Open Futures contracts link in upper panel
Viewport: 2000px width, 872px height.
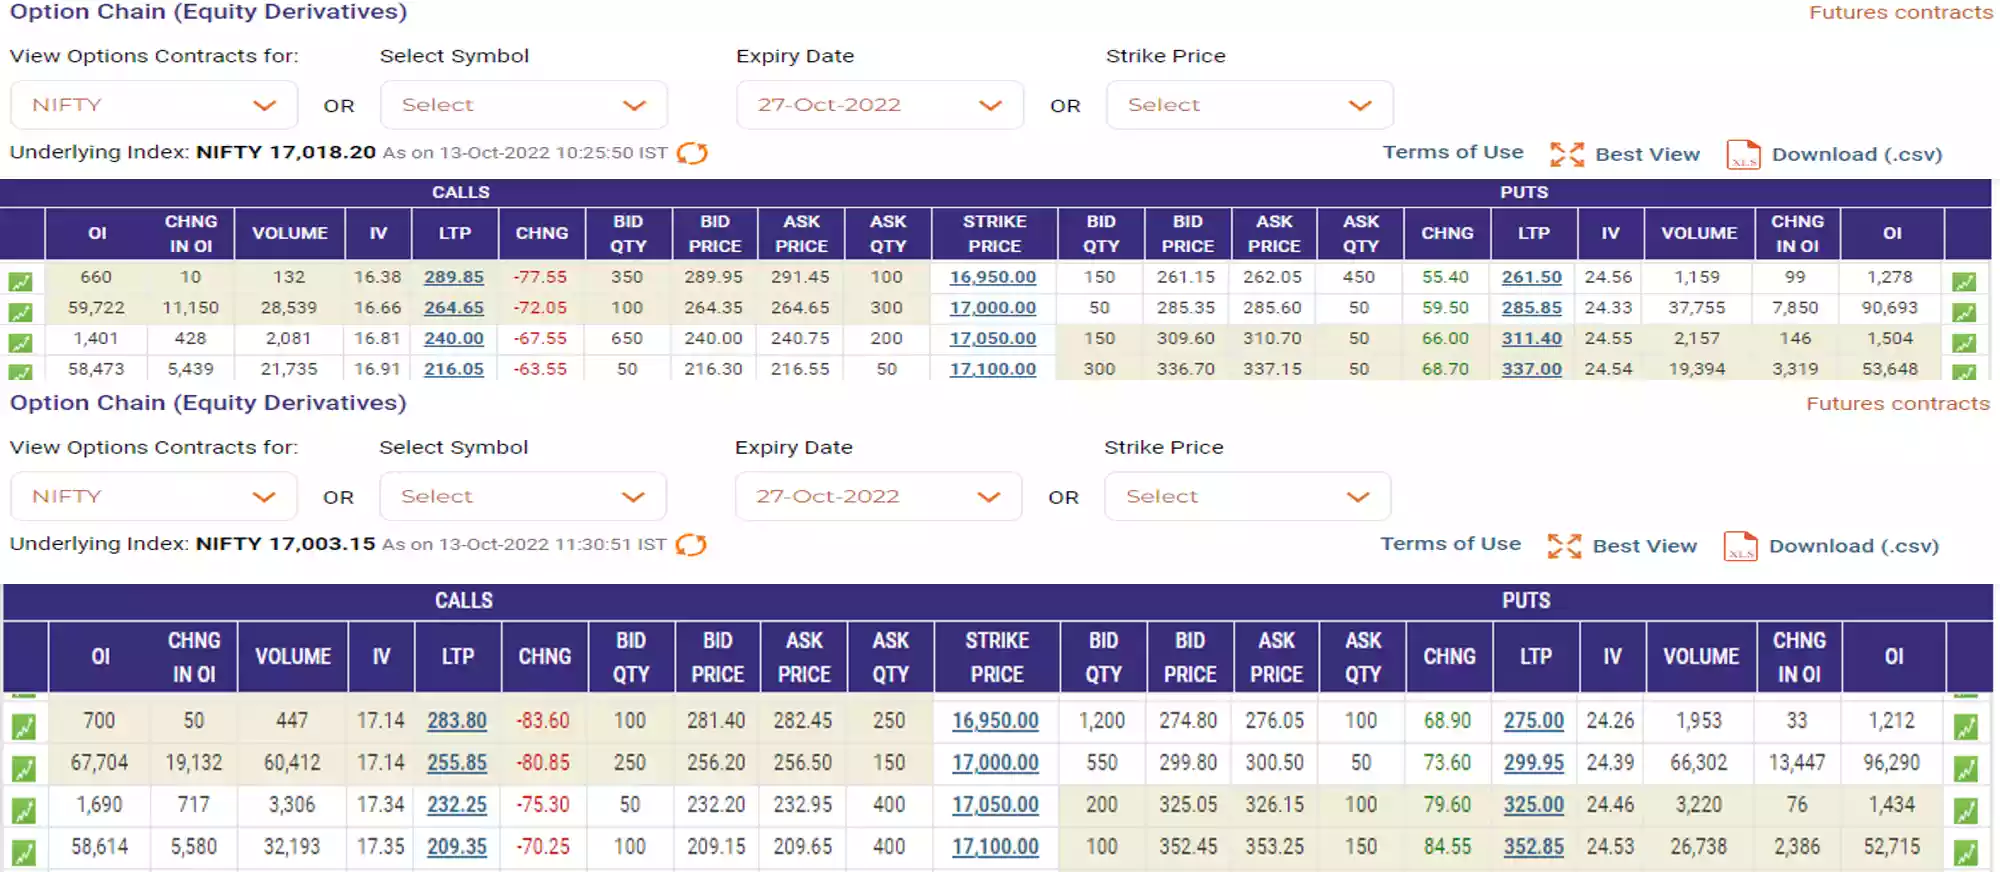tap(1900, 12)
